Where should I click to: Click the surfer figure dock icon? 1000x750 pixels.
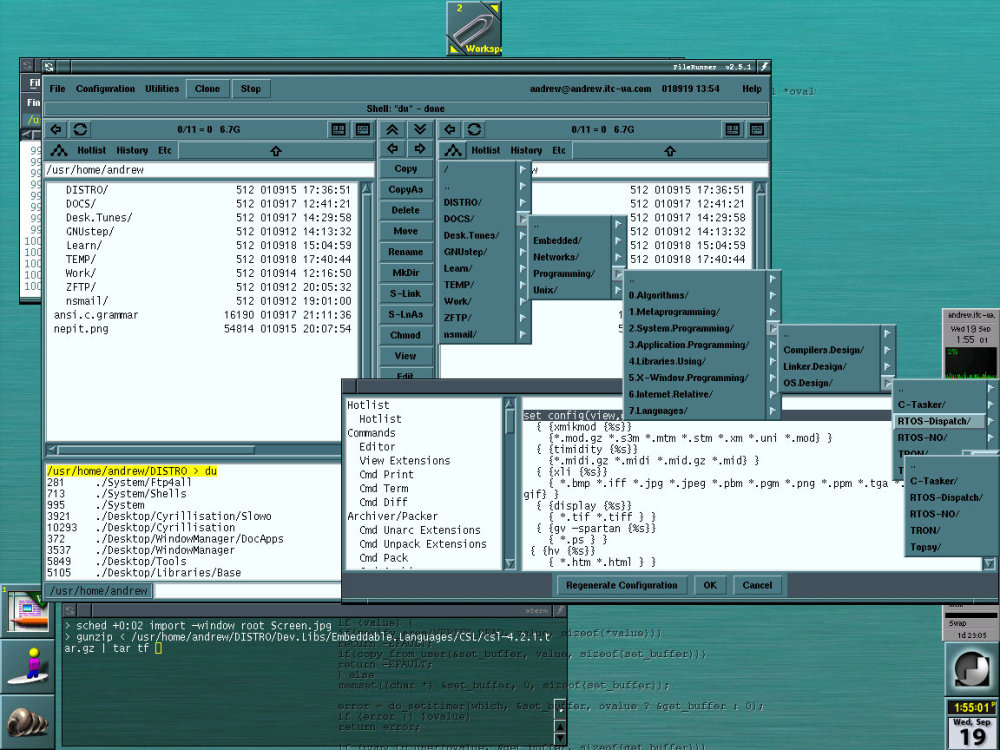(27, 666)
